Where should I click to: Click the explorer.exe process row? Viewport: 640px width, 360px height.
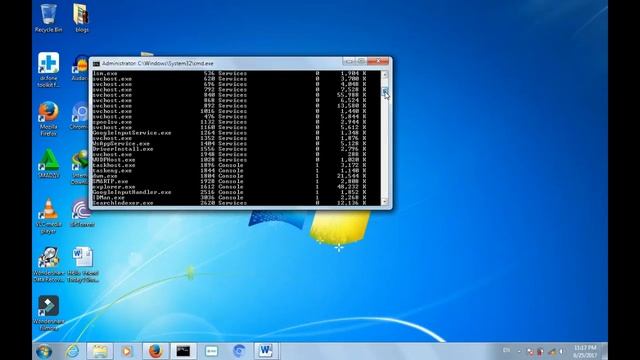[x=229, y=187]
